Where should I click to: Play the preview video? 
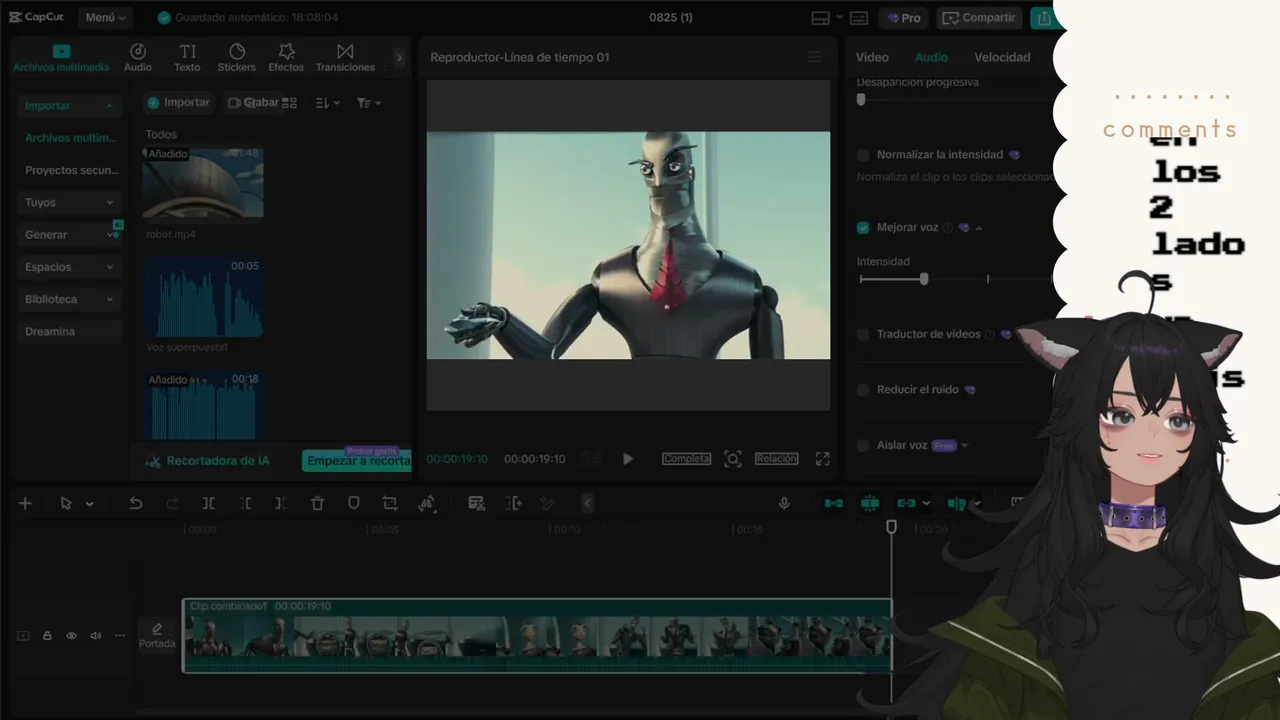[628, 459]
